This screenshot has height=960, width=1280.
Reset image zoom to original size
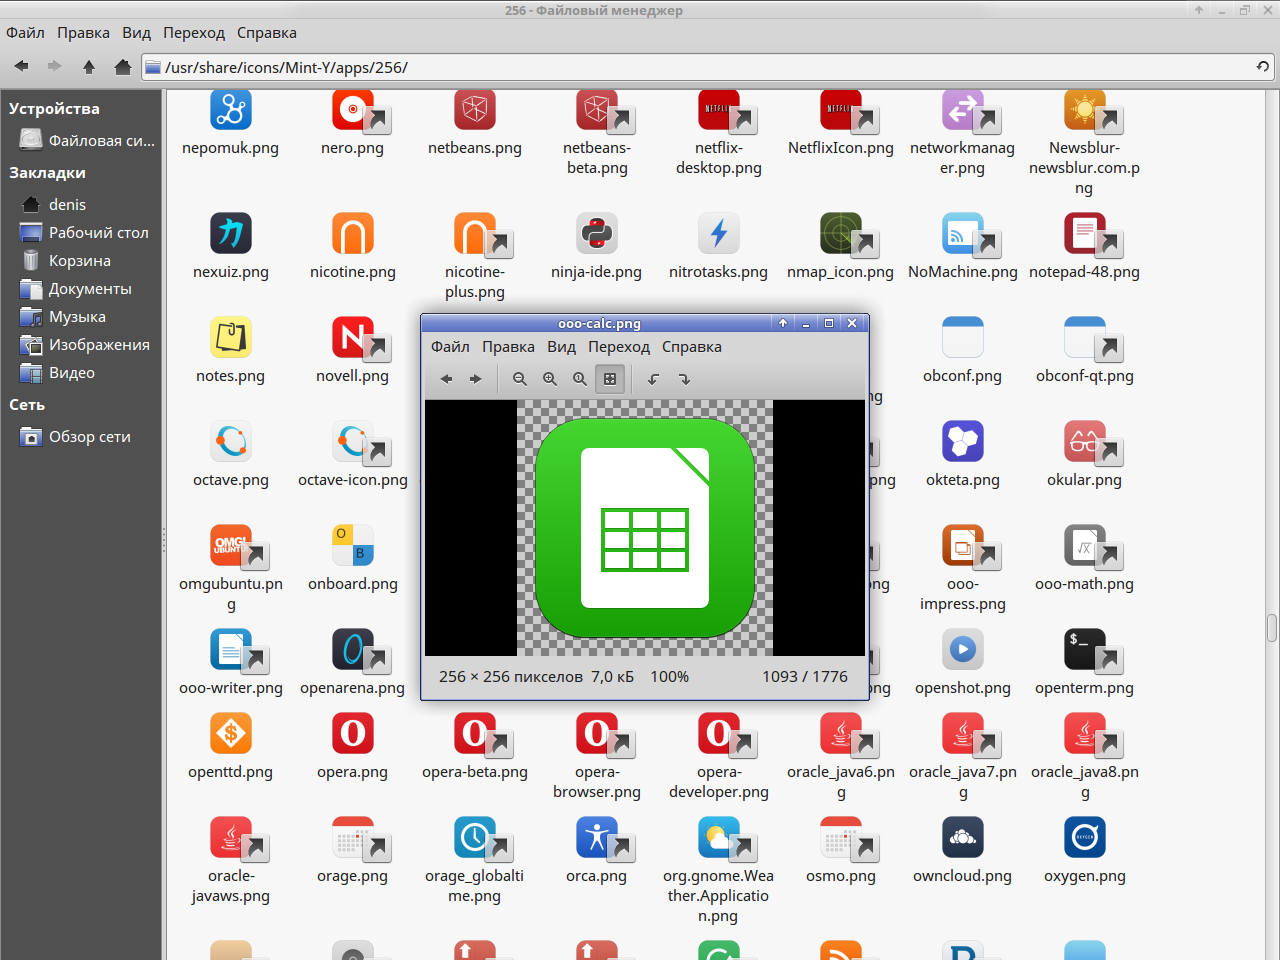tap(579, 379)
